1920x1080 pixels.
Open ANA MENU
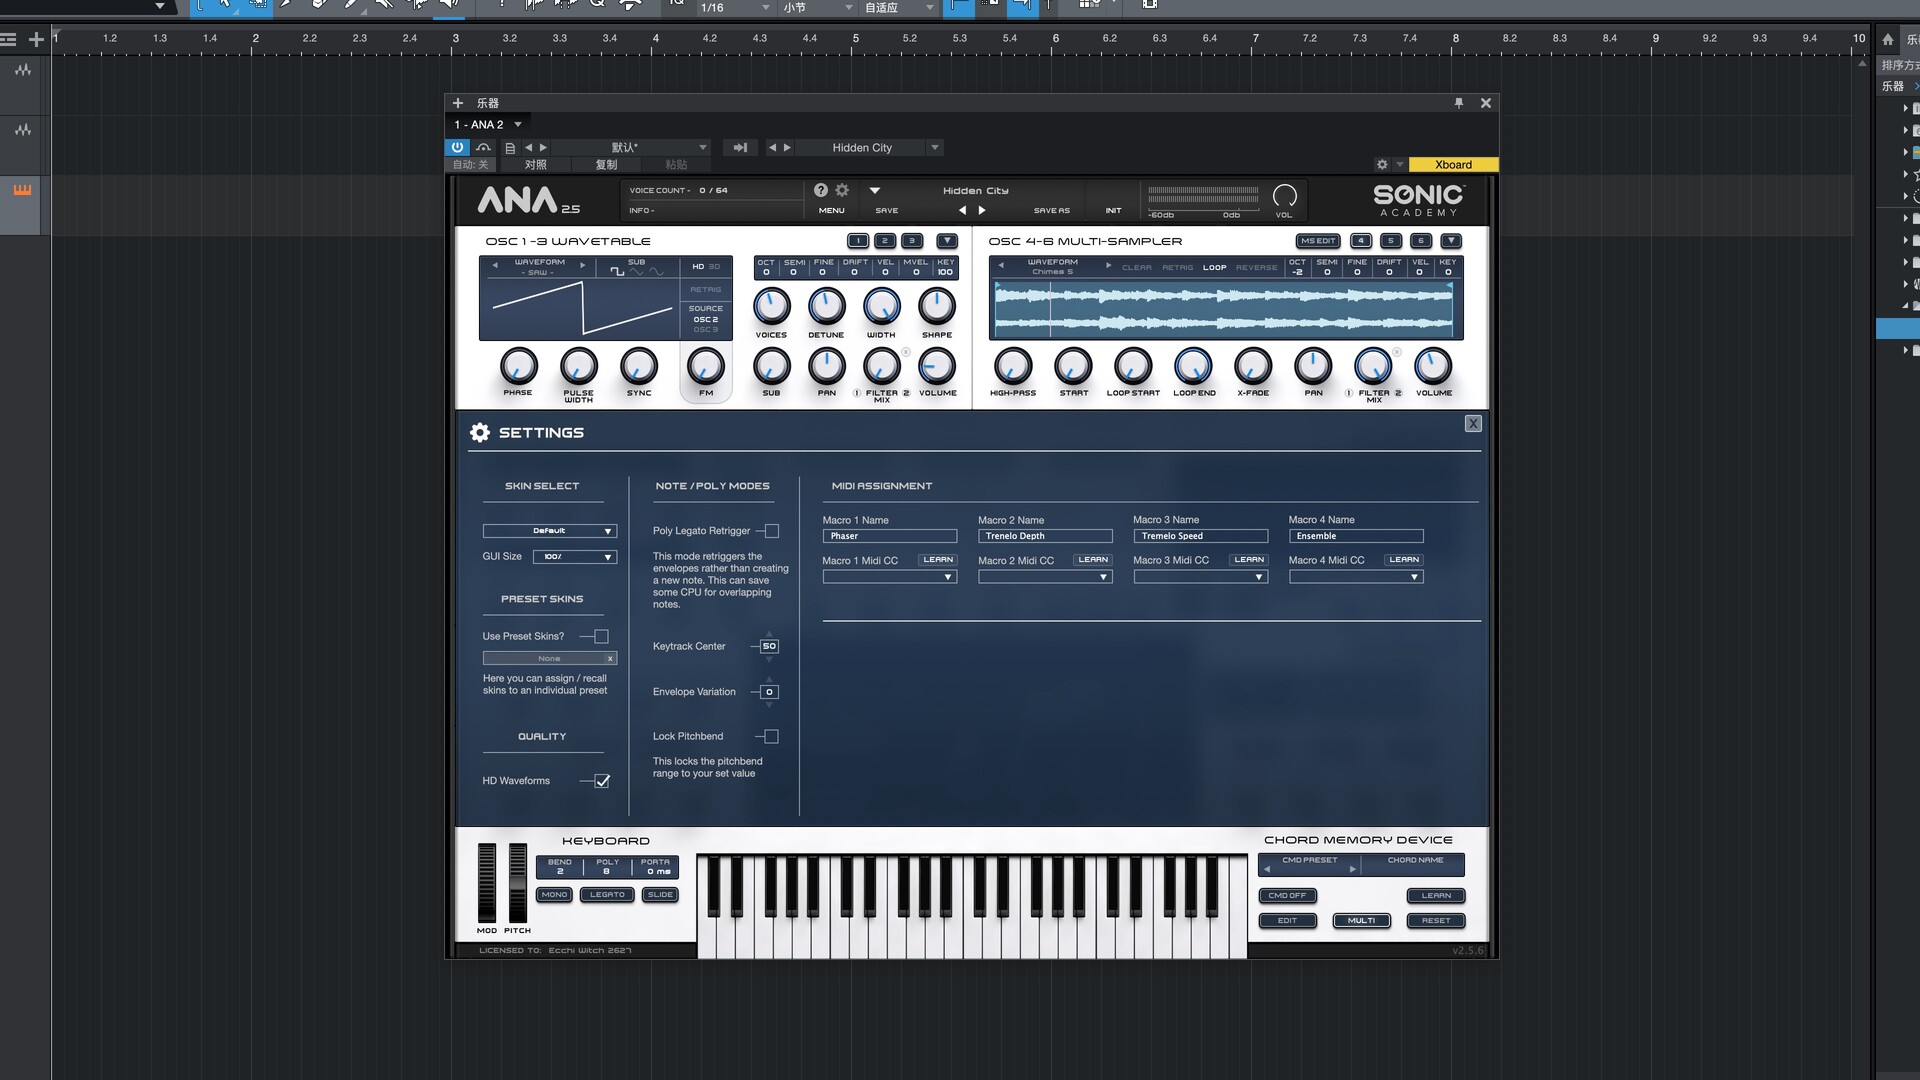832,211
